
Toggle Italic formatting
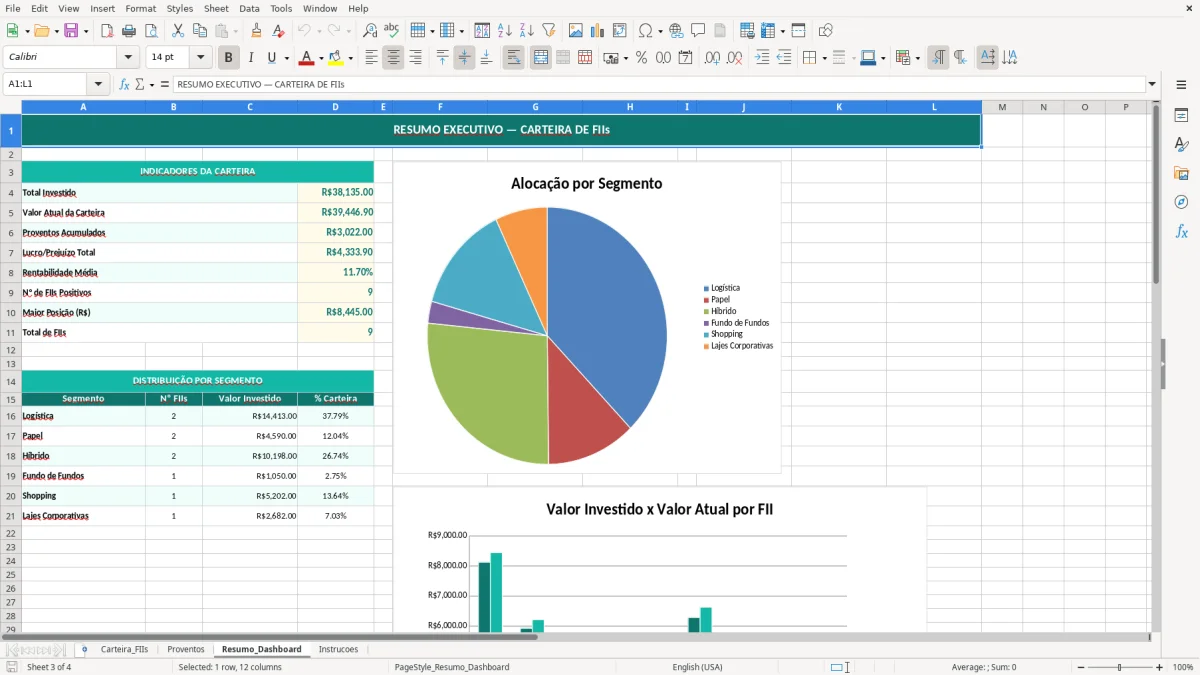(x=250, y=58)
